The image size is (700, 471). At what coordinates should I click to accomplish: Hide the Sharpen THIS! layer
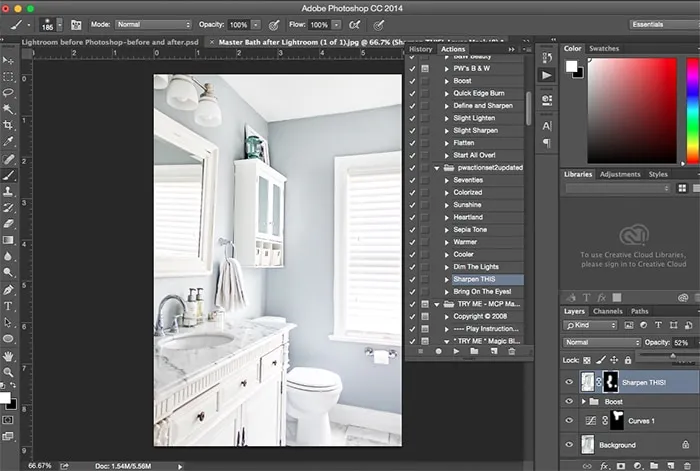[x=569, y=382]
